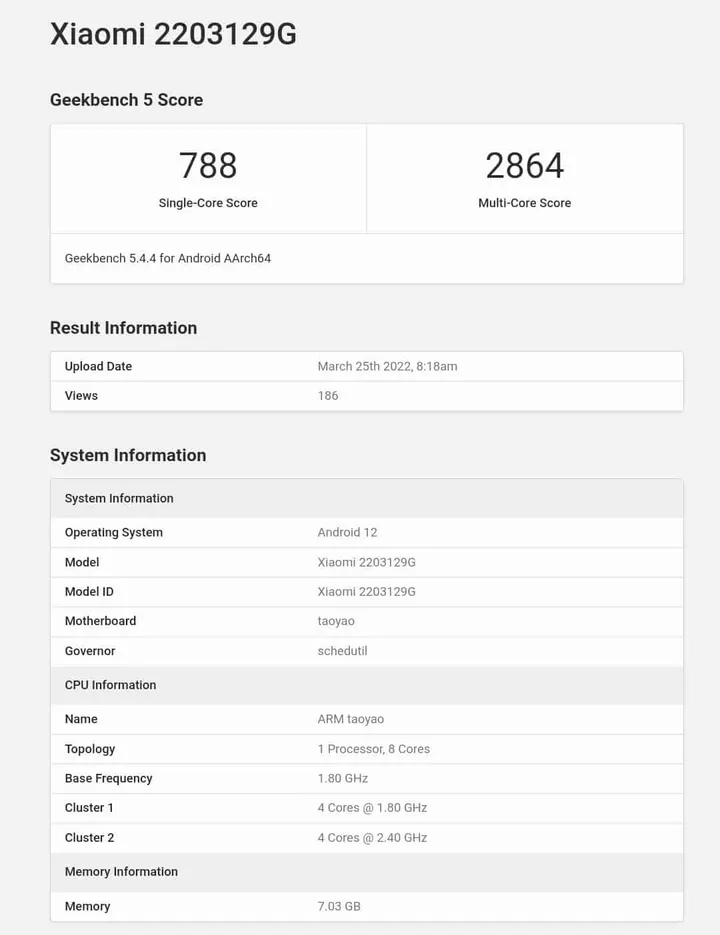Click the Geekbench 5 Score heading

pos(126,100)
